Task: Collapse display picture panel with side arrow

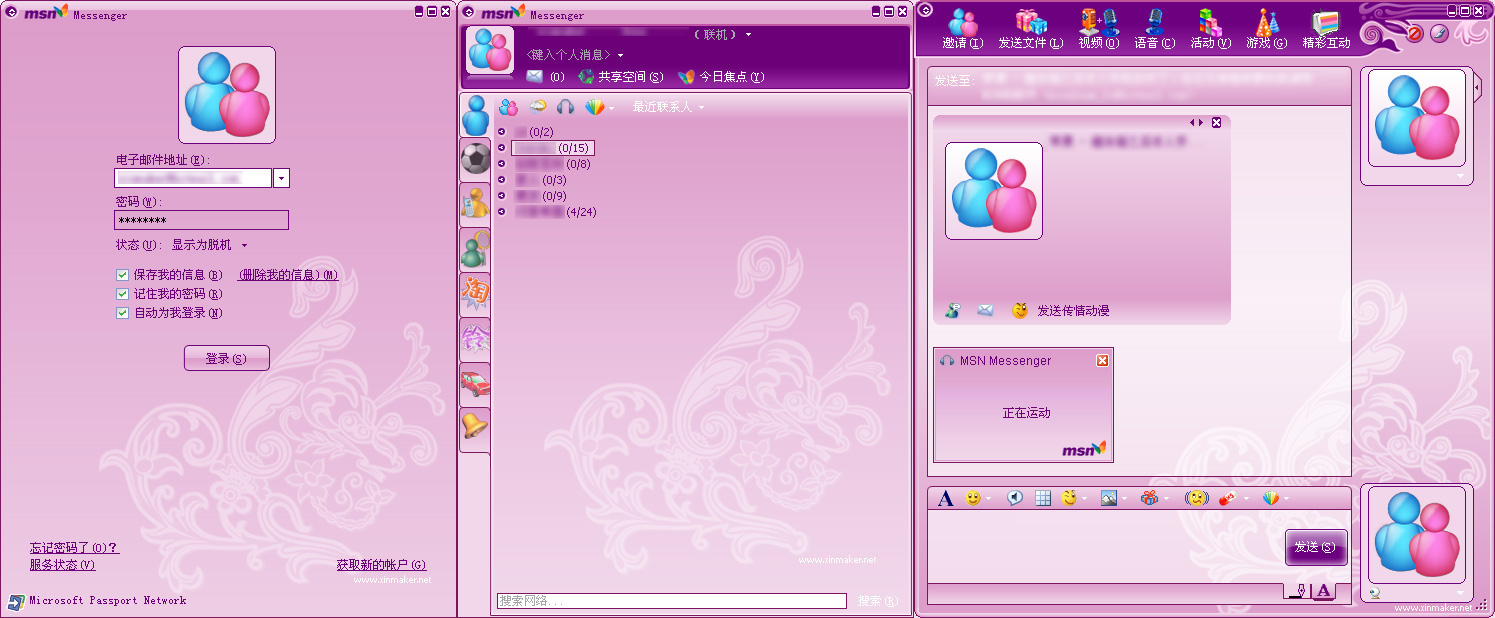Action: (1479, 88)
